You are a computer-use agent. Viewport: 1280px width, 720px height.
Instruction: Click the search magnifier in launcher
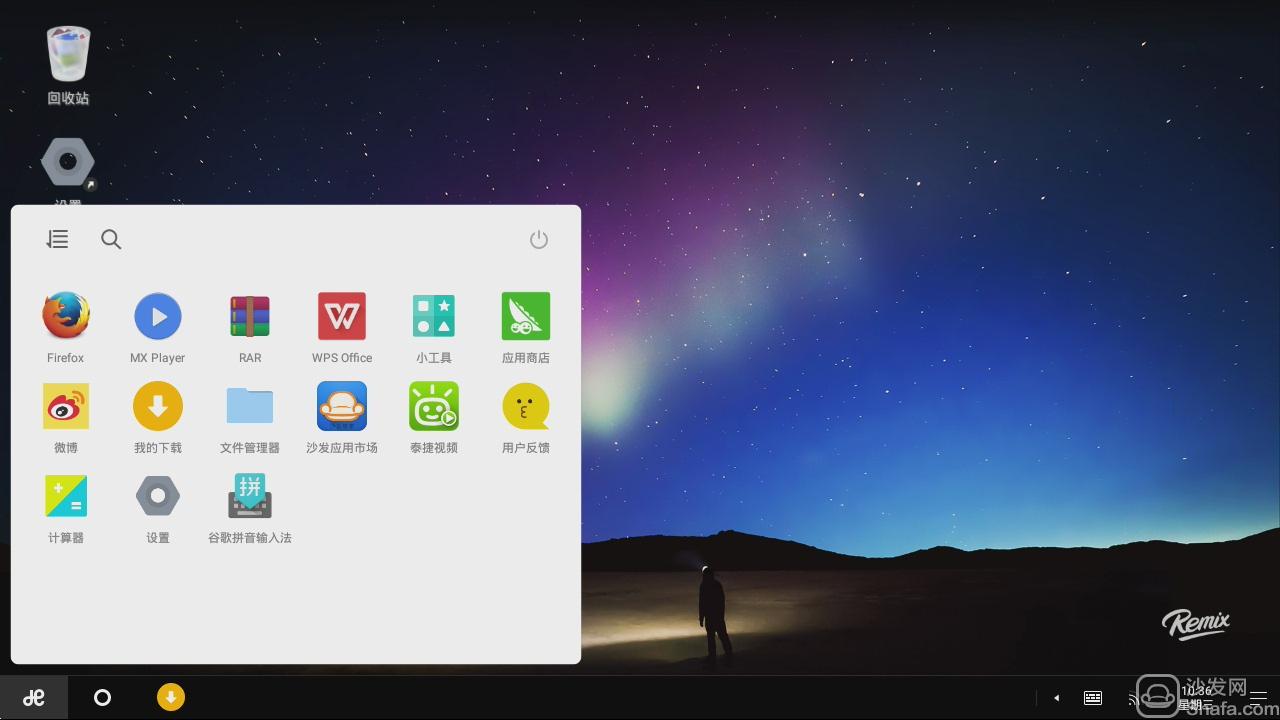point(111,239)
